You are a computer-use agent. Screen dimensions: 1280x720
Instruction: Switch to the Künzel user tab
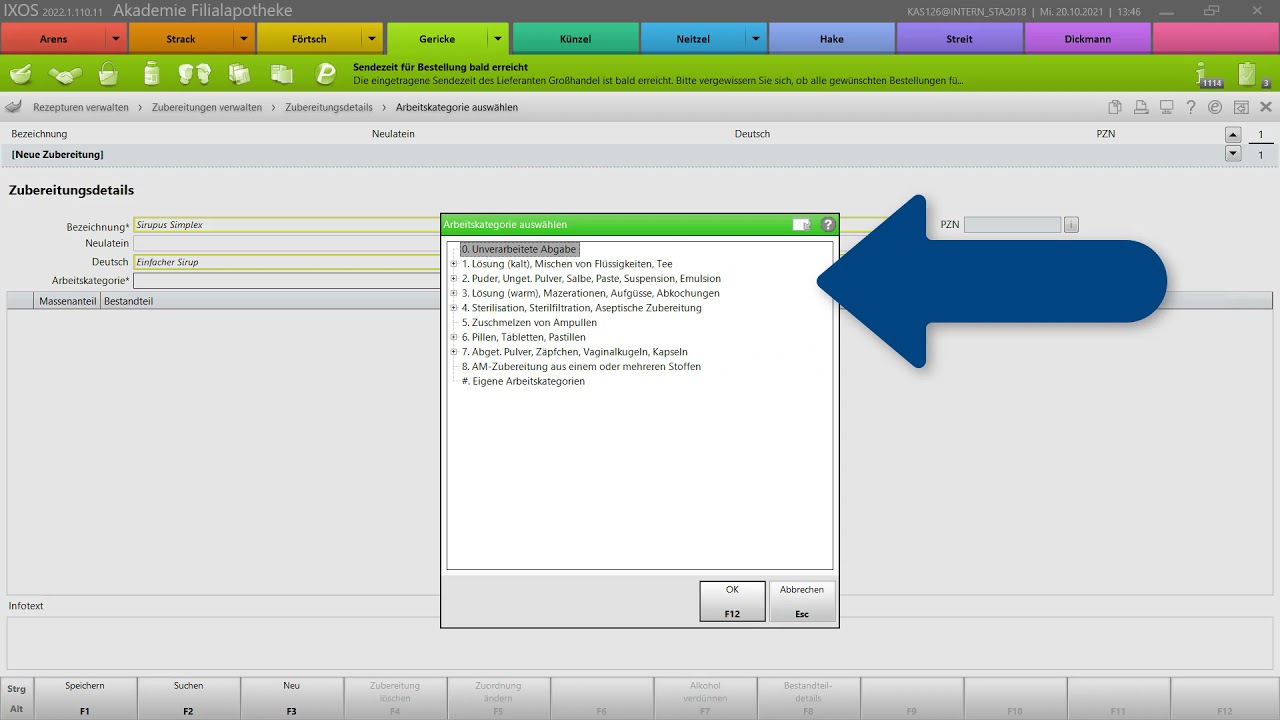(x=575, y=39)
